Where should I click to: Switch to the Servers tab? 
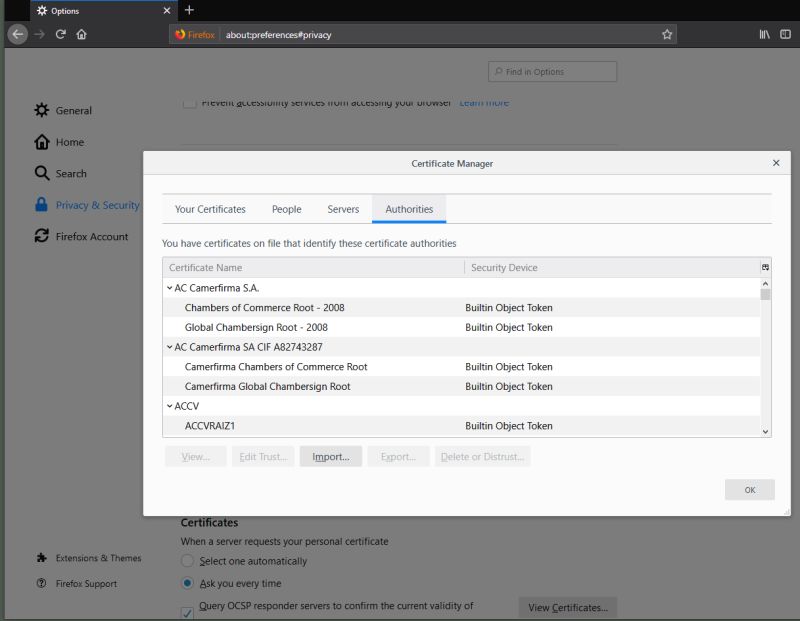pos(343,209)
